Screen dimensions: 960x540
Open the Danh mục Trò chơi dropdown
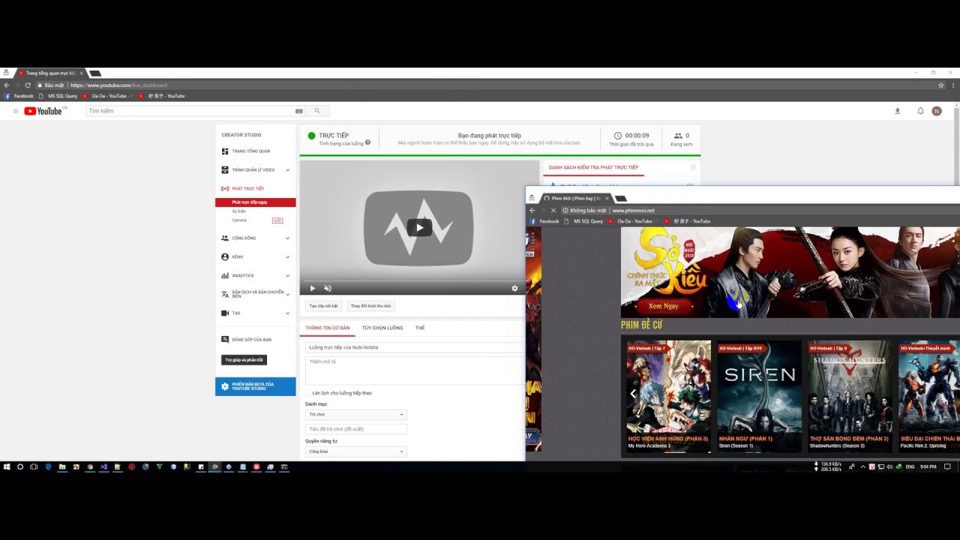click(x=356, y=414)
